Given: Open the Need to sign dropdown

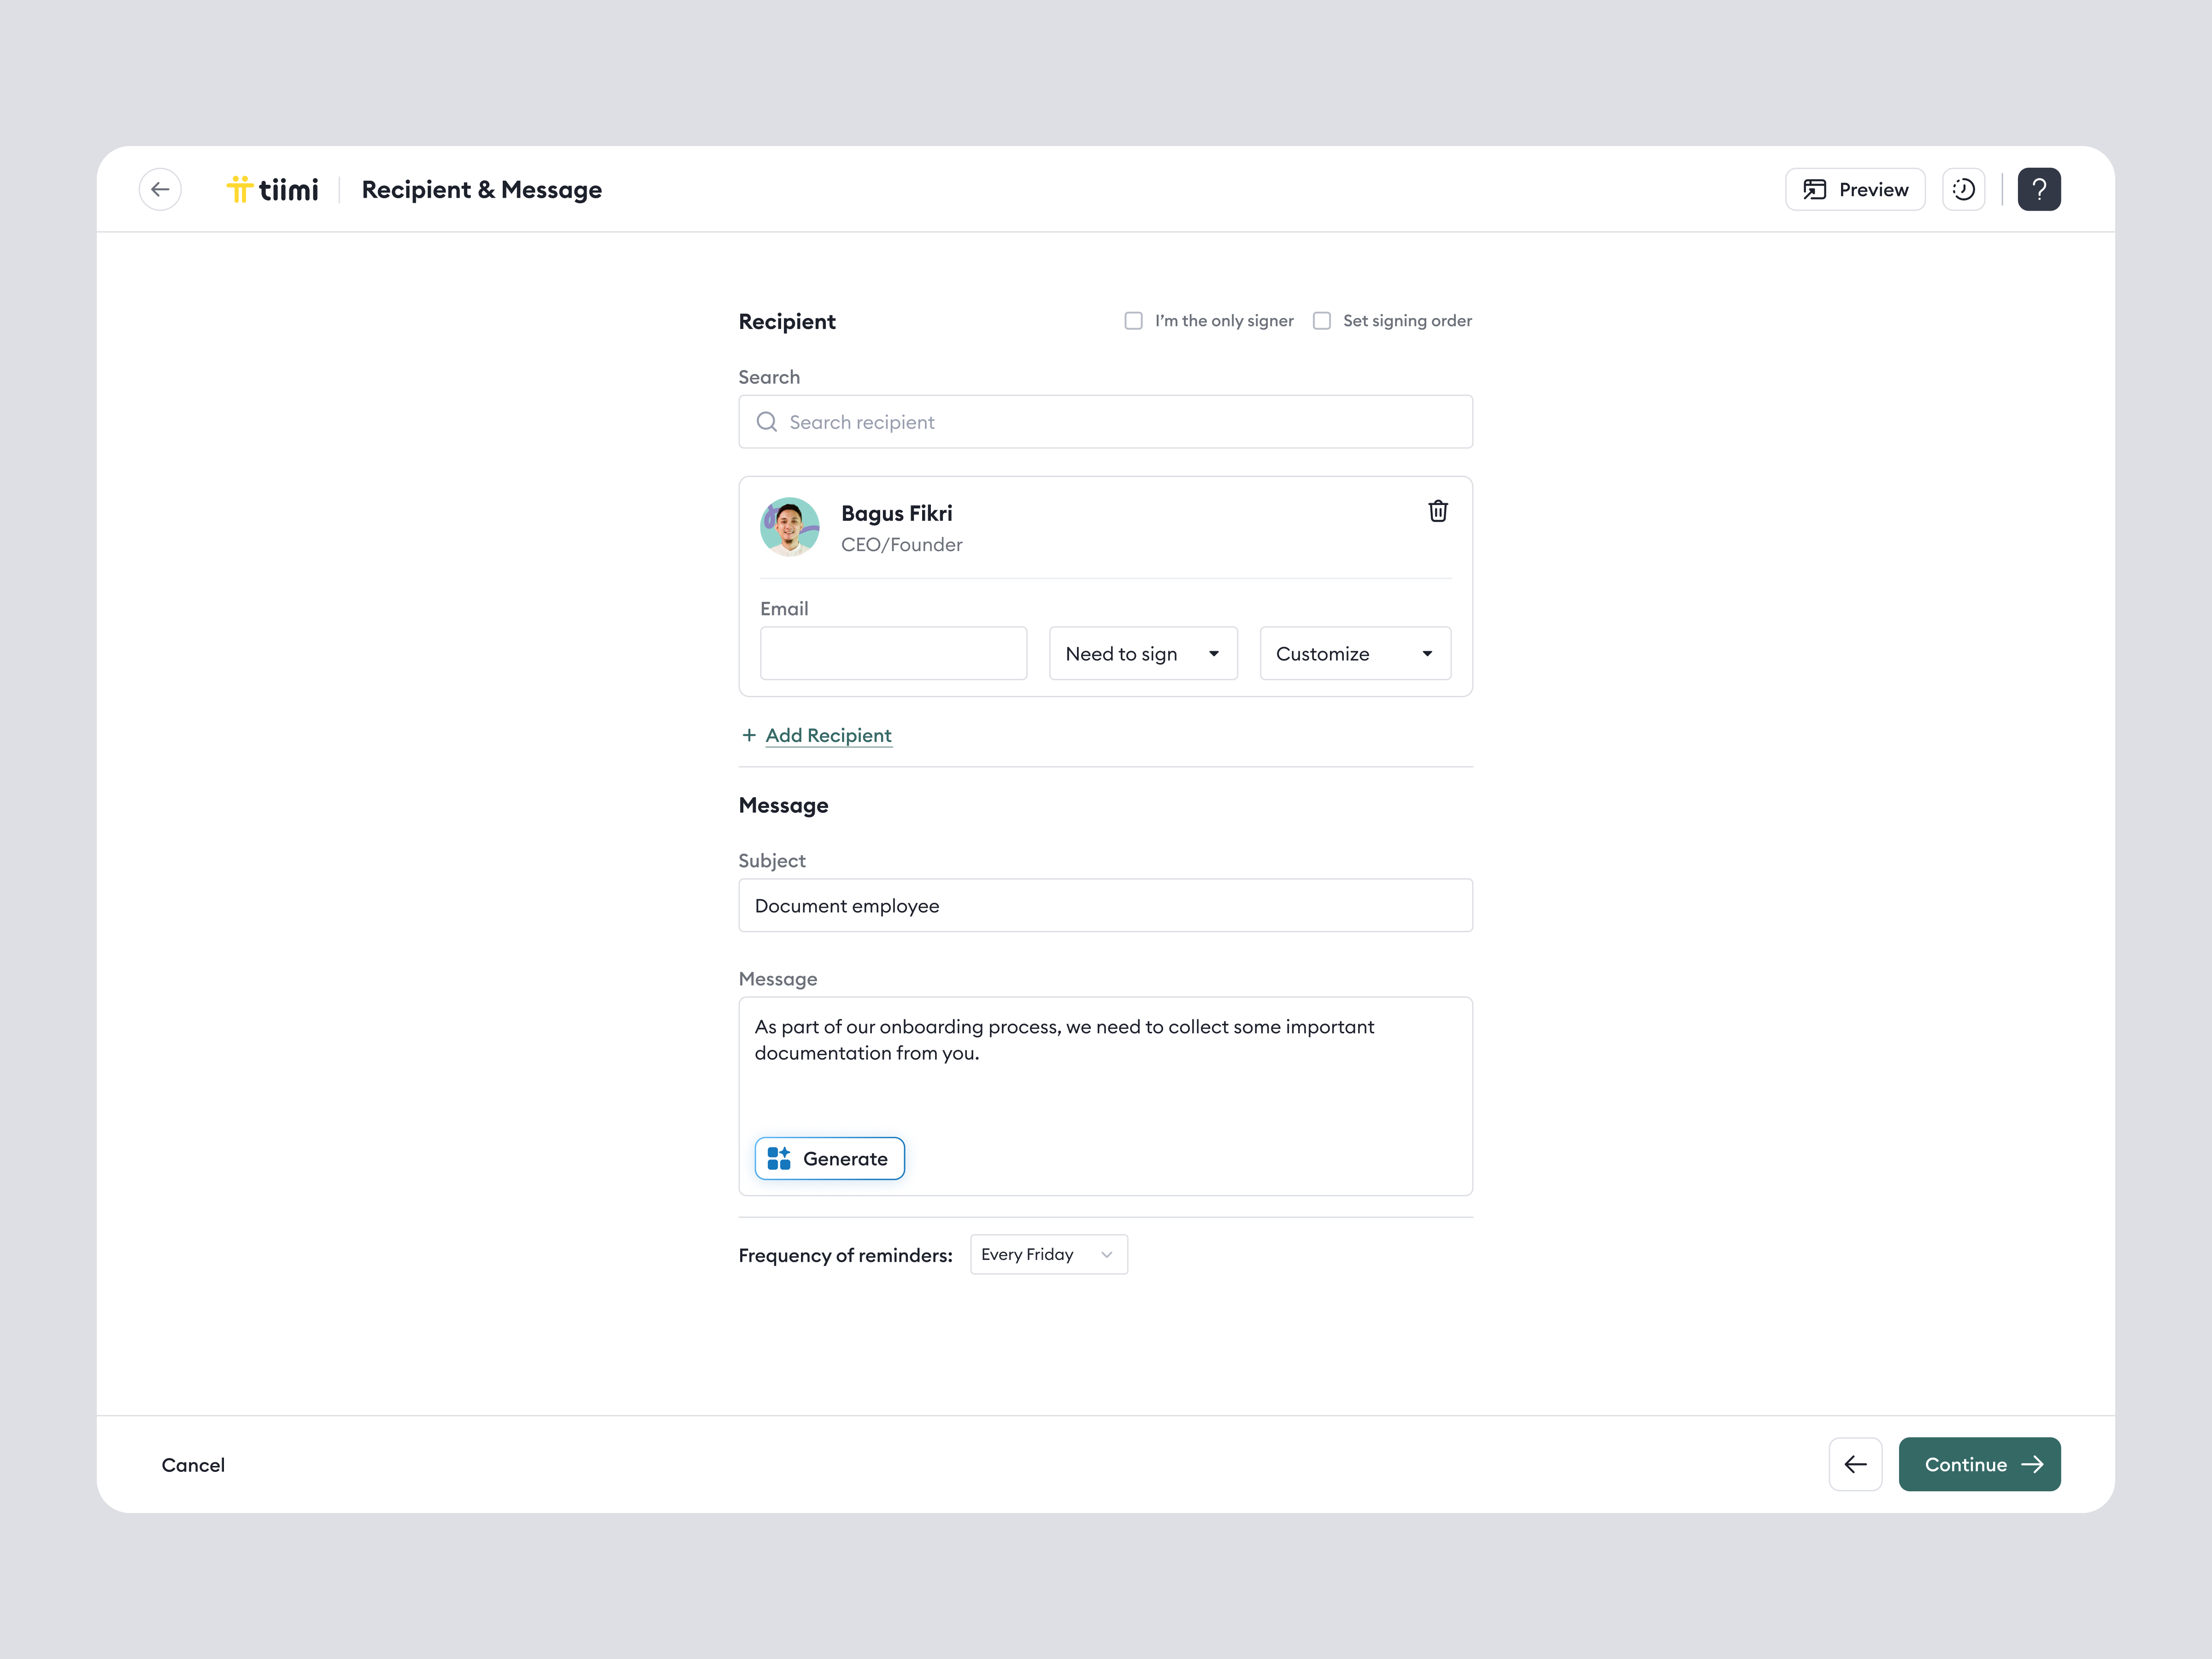Looking at the screenshot, I should (x=1142, y=653).
